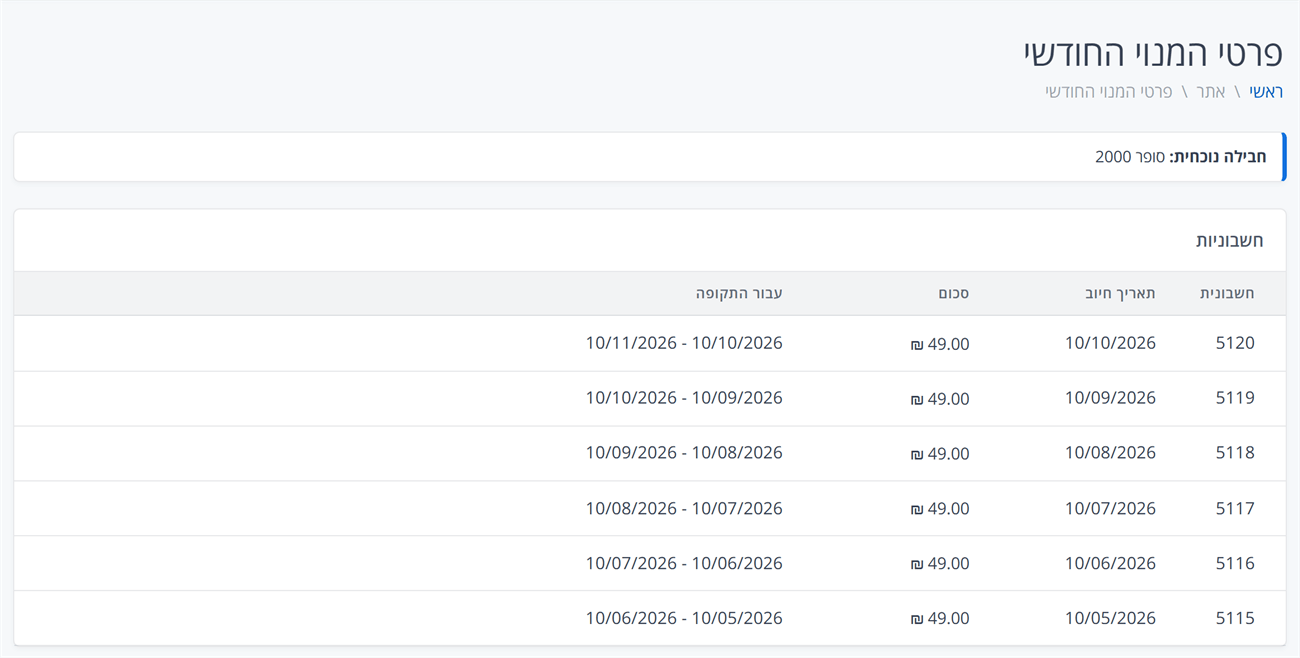This screenshot has height=658, width=1300.
Task: Click the 49.00 ₪ amount for invoice 5115
Action: click(939, 619)
